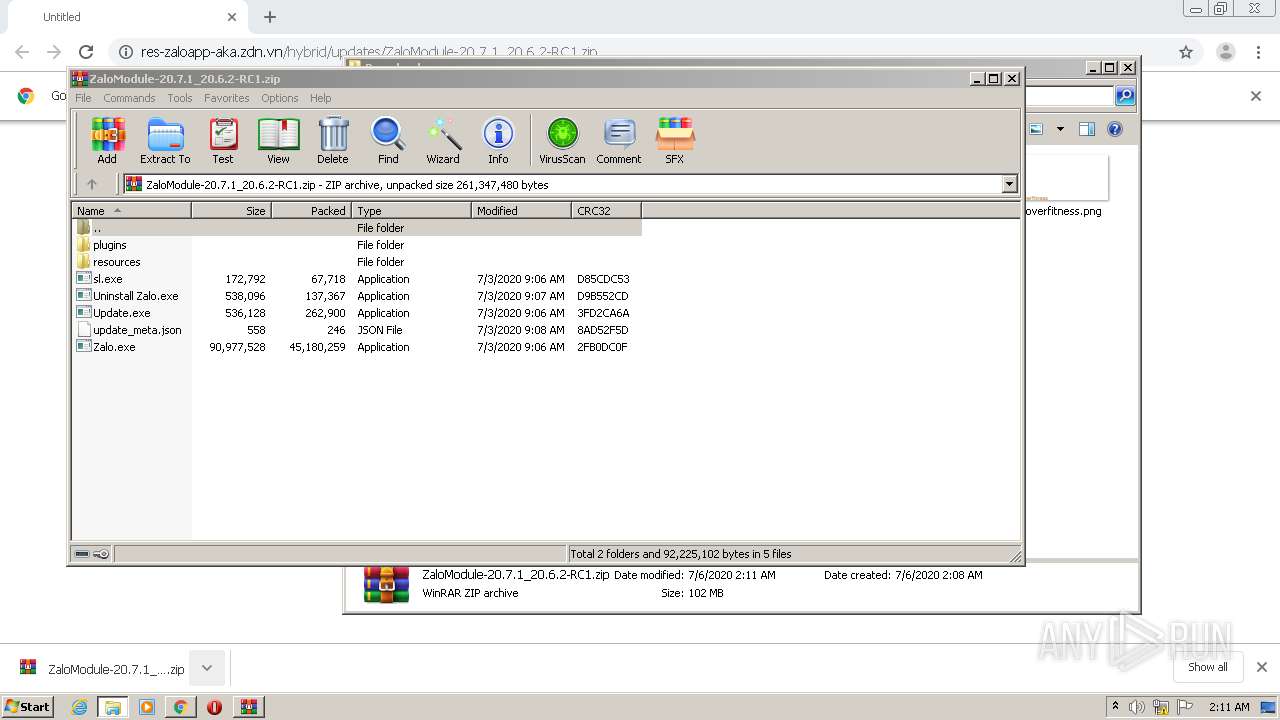The height and width of the screenshot is (720, 1280).
Task: Bookmark page with star icon
Action: [1186, 52]
